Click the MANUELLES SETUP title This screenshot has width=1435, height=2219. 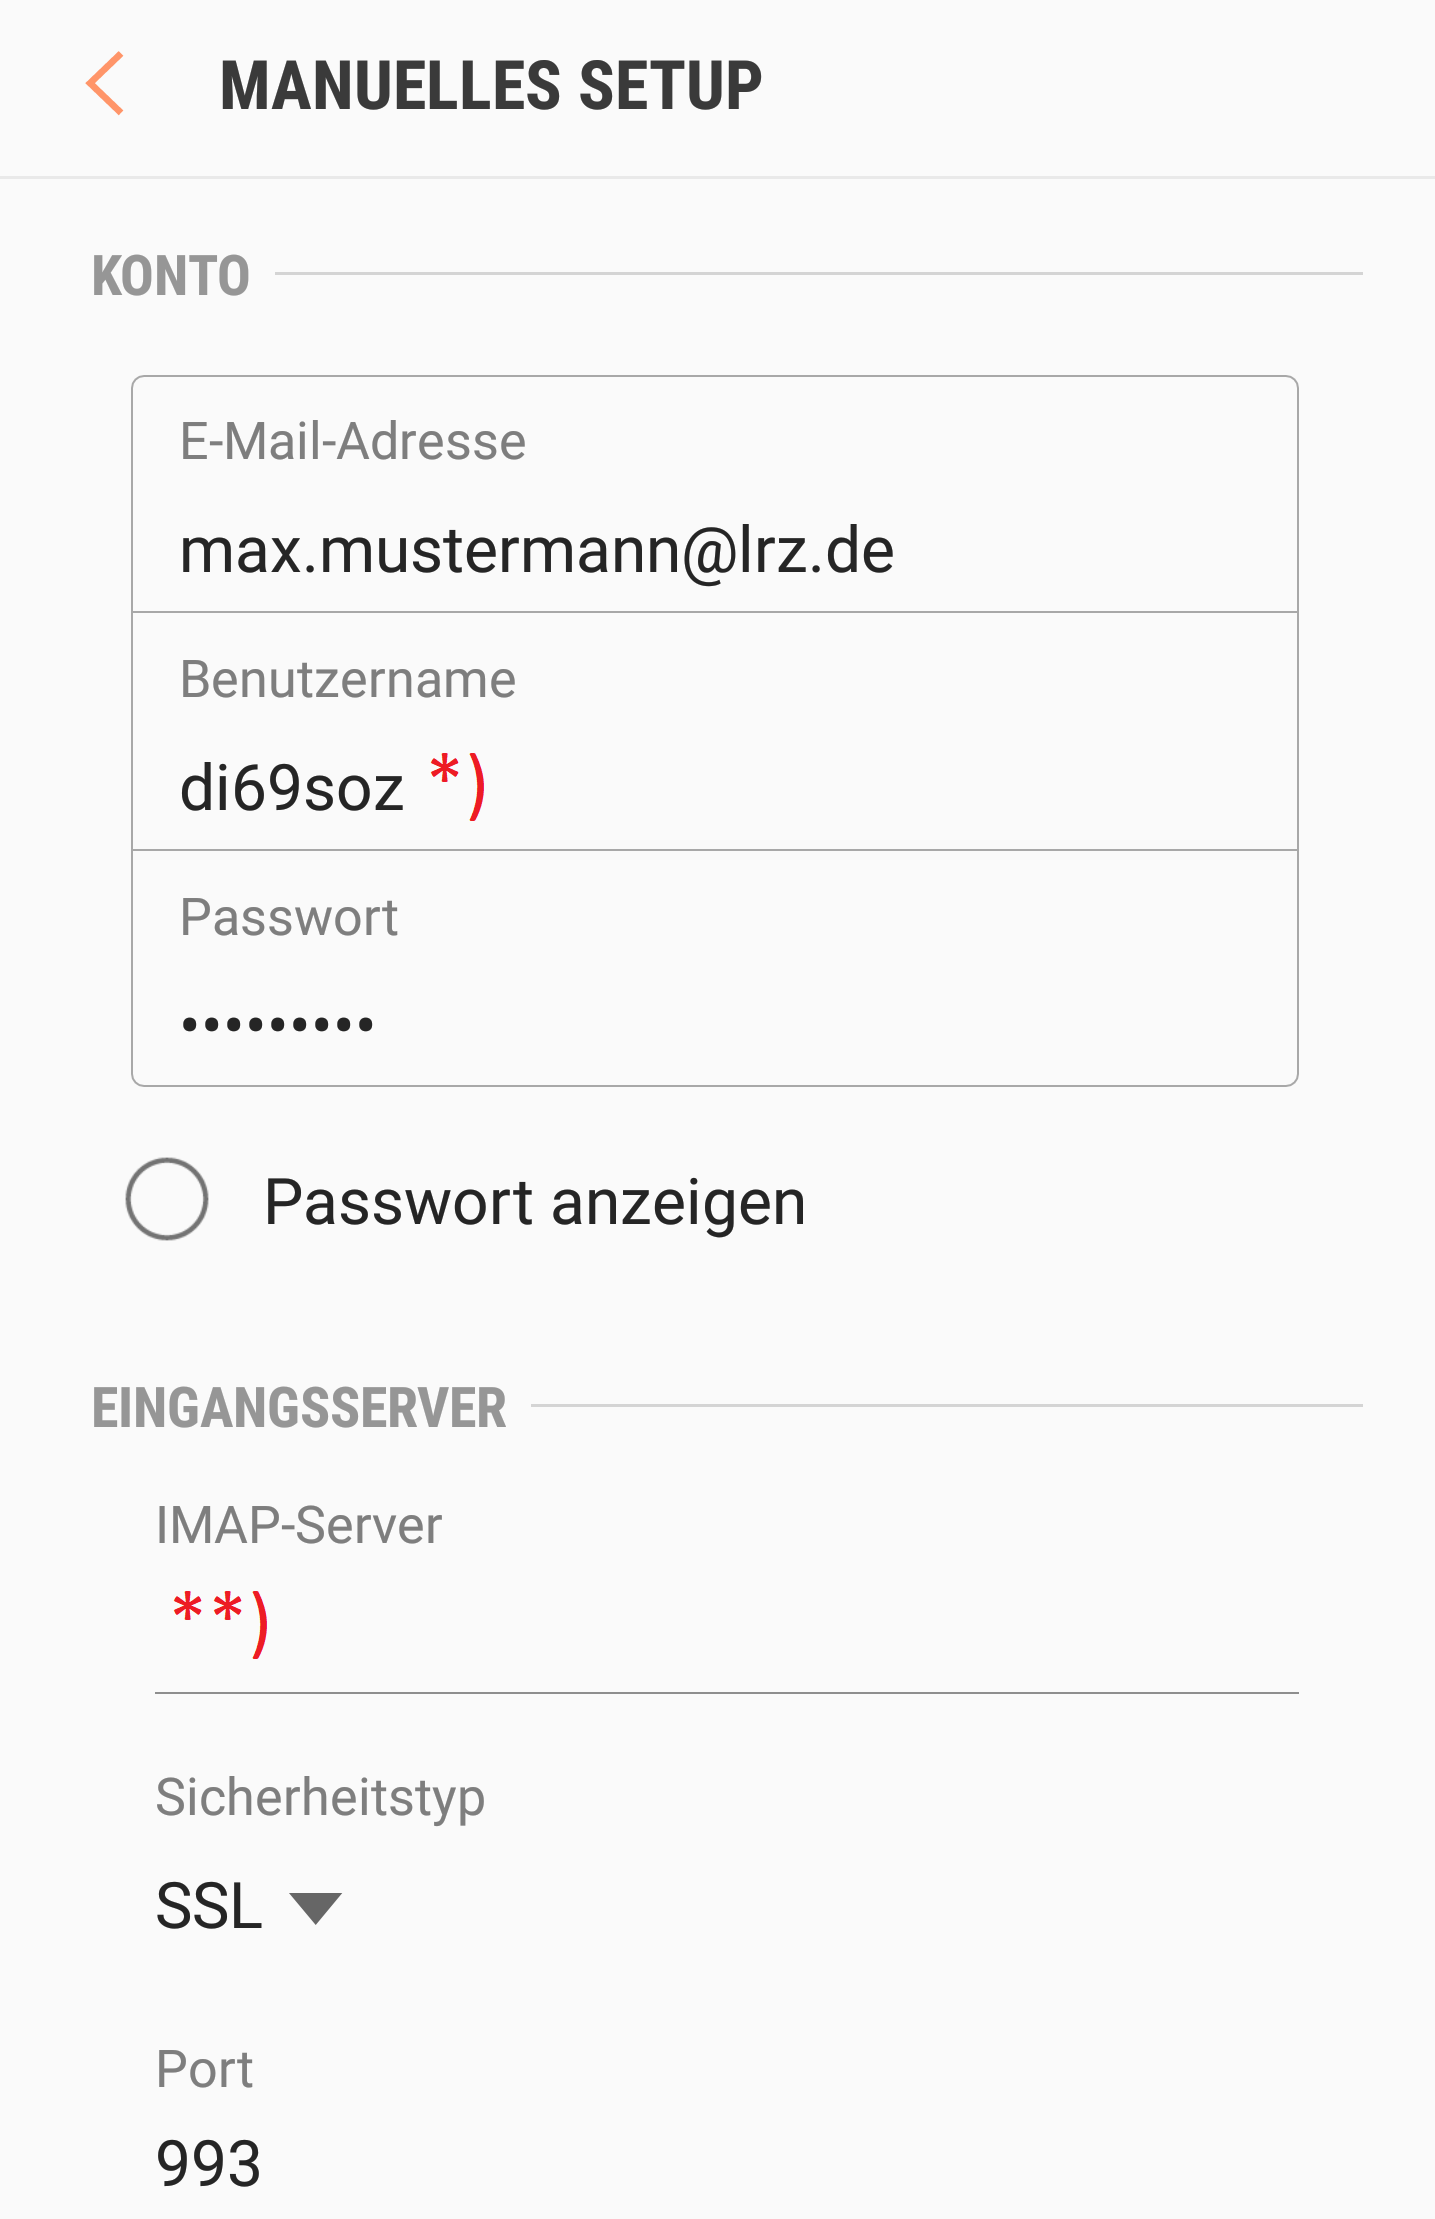[490, 85]
